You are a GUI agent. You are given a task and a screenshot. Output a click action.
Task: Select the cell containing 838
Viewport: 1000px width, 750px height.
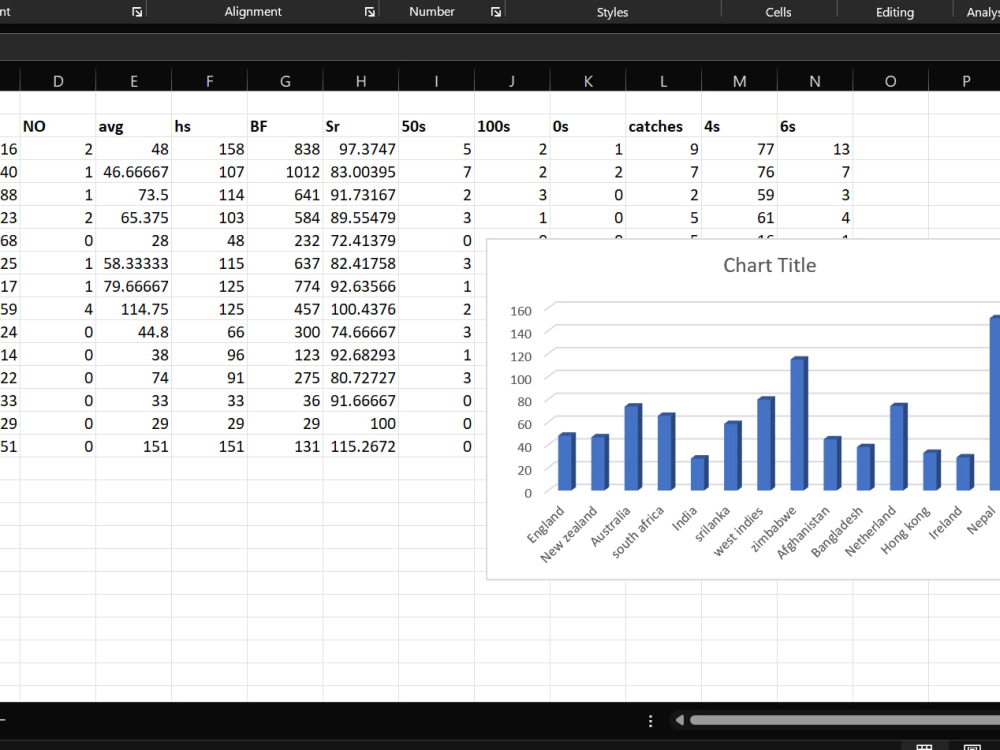[285, 149]
